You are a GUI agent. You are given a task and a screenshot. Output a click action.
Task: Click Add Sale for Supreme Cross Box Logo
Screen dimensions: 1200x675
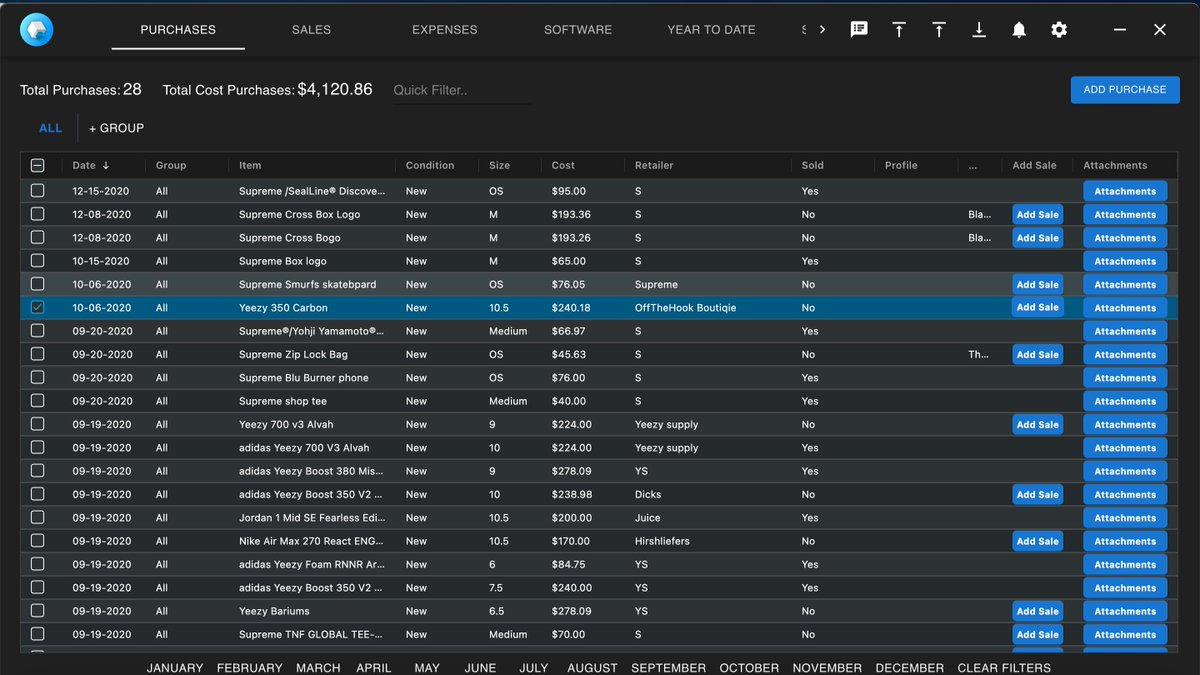[x=1037, y=214]
